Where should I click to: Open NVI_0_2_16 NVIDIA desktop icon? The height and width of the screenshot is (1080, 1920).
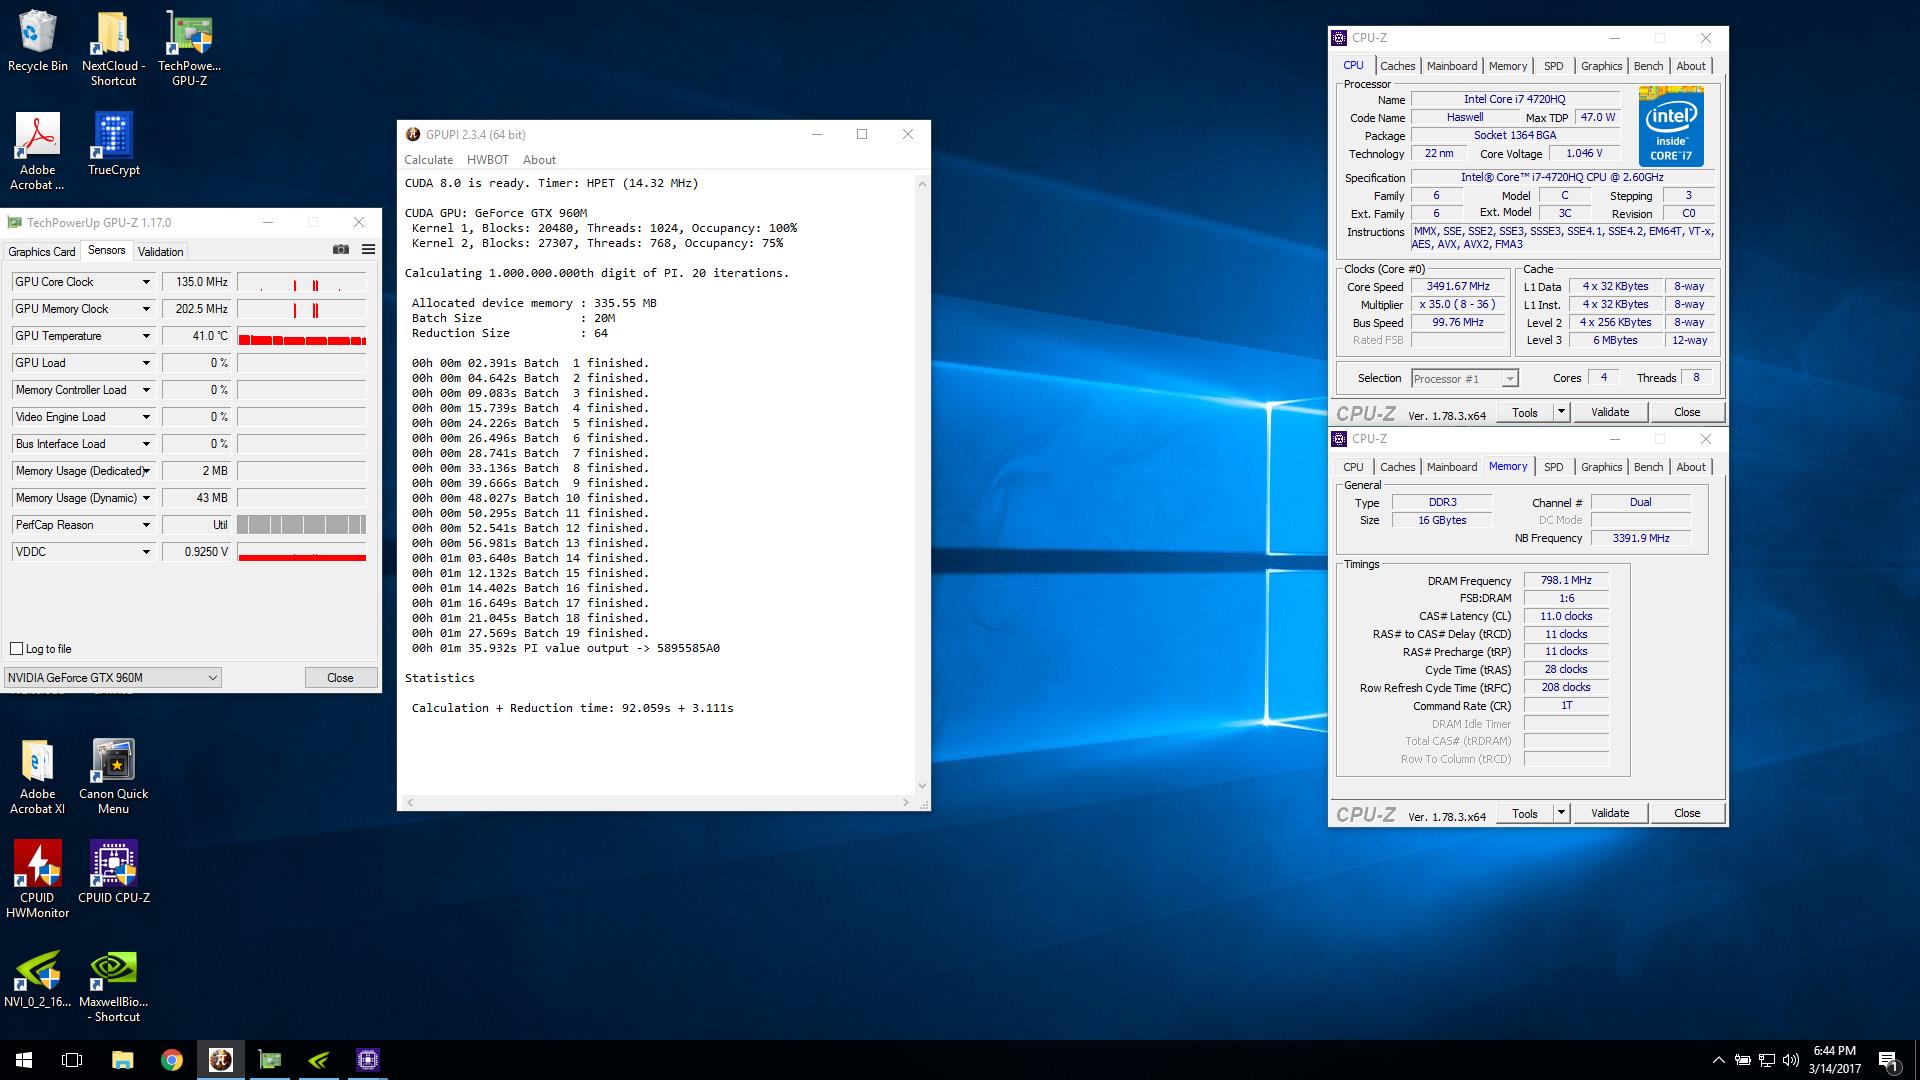pos(37,980)
